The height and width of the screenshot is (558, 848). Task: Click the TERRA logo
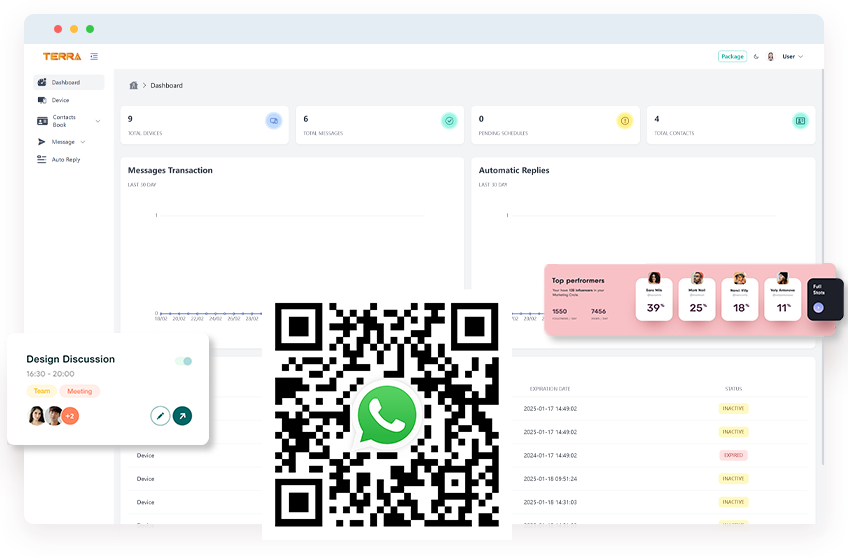(x=62, y=56)
